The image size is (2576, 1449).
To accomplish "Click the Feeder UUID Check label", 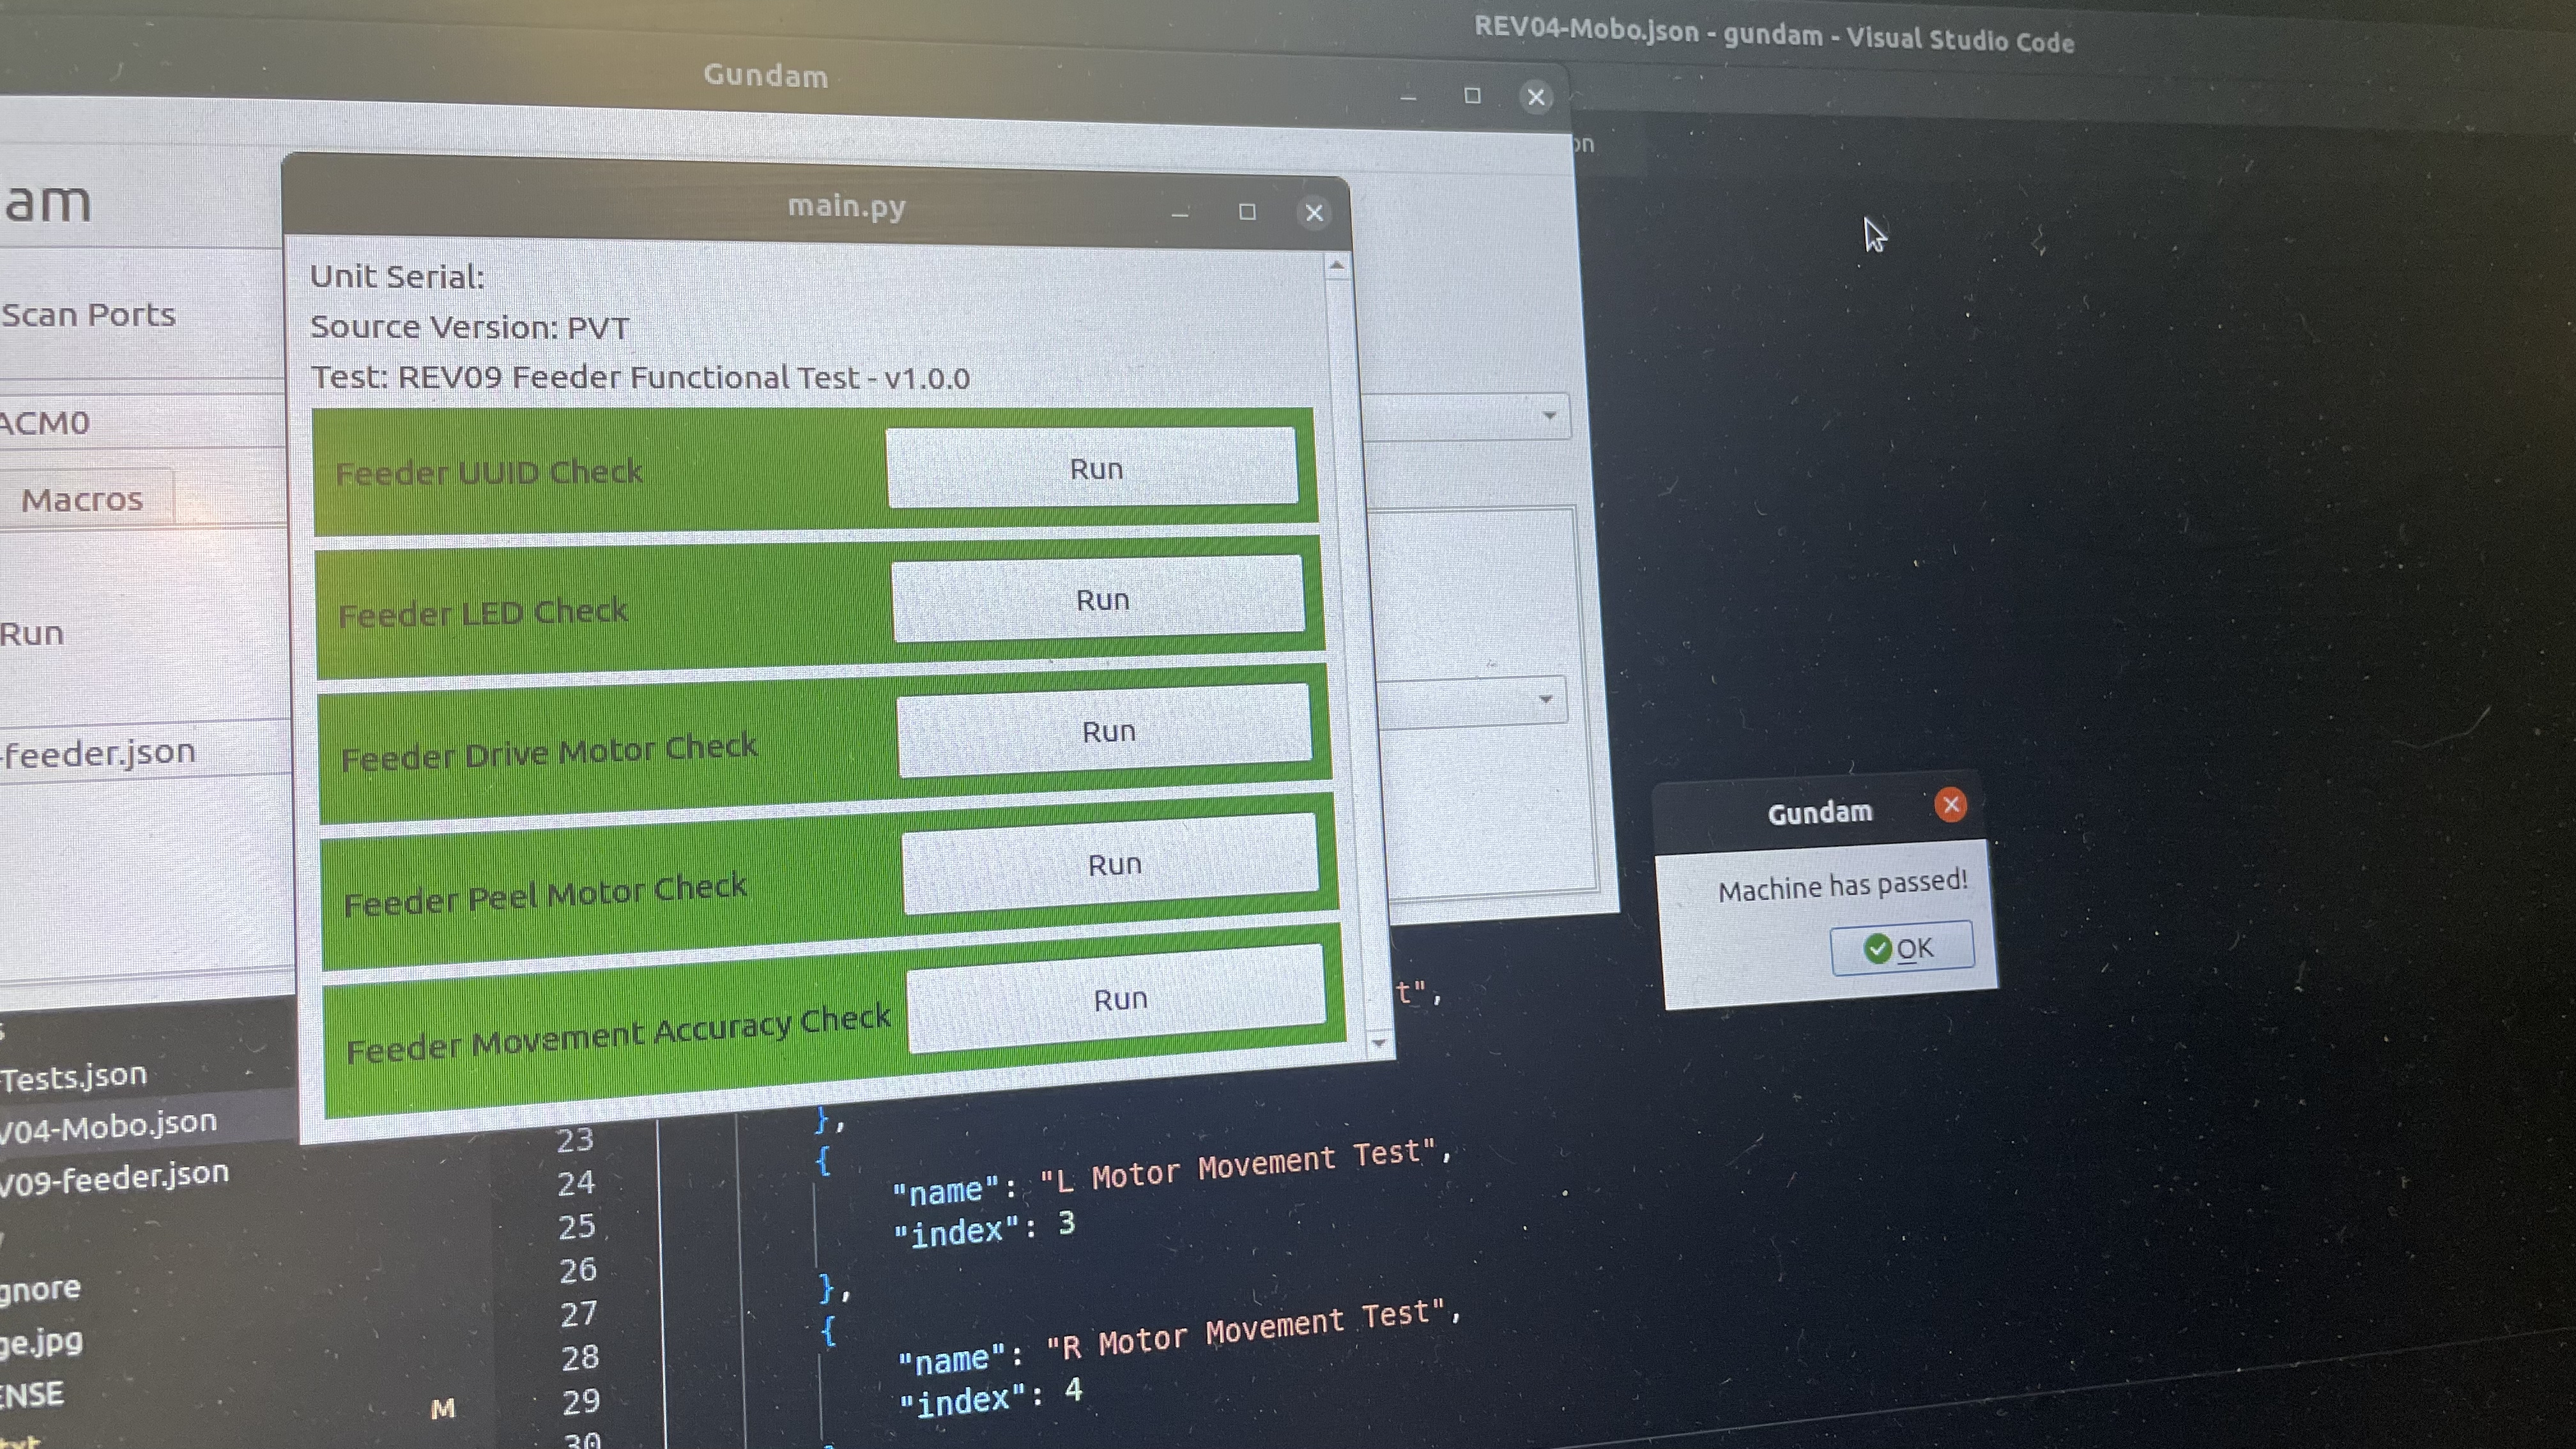I will pyautogui.click(x=489, y=472).
